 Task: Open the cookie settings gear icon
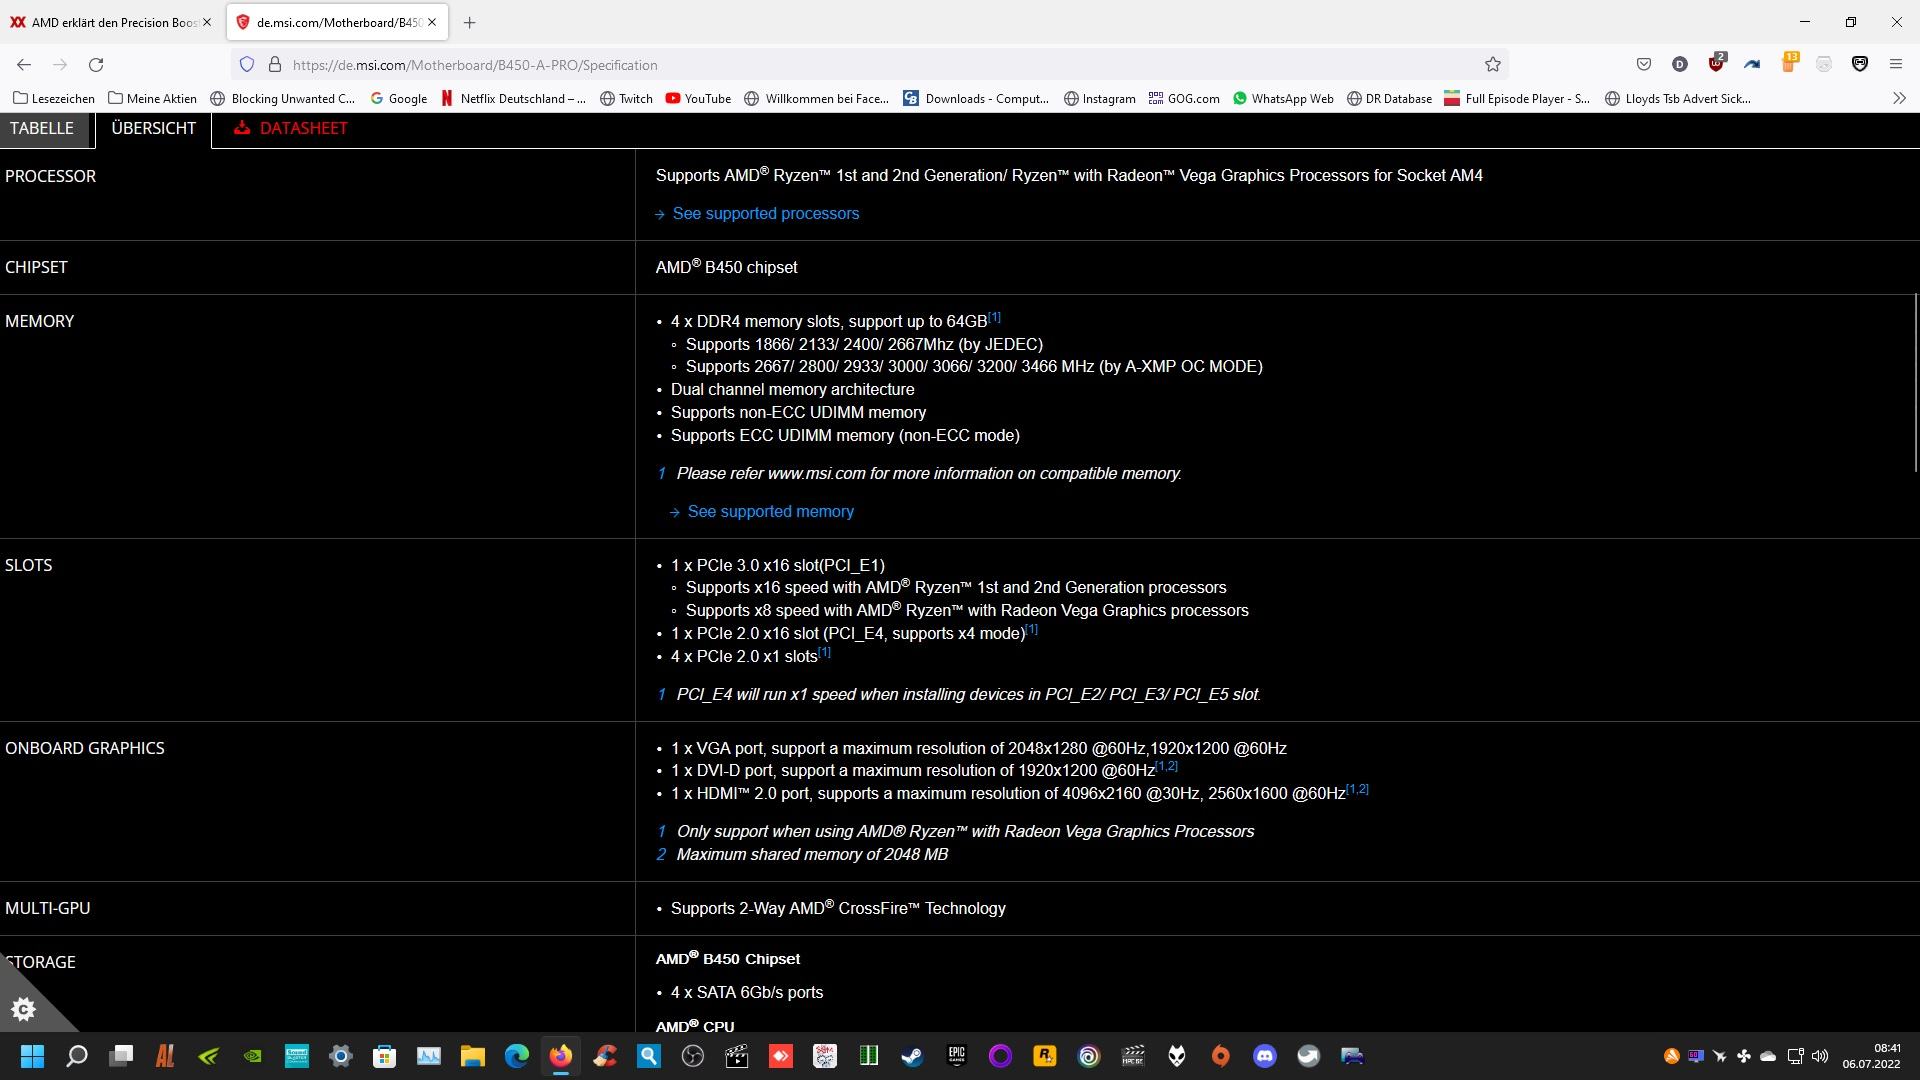coord(24,1009)
